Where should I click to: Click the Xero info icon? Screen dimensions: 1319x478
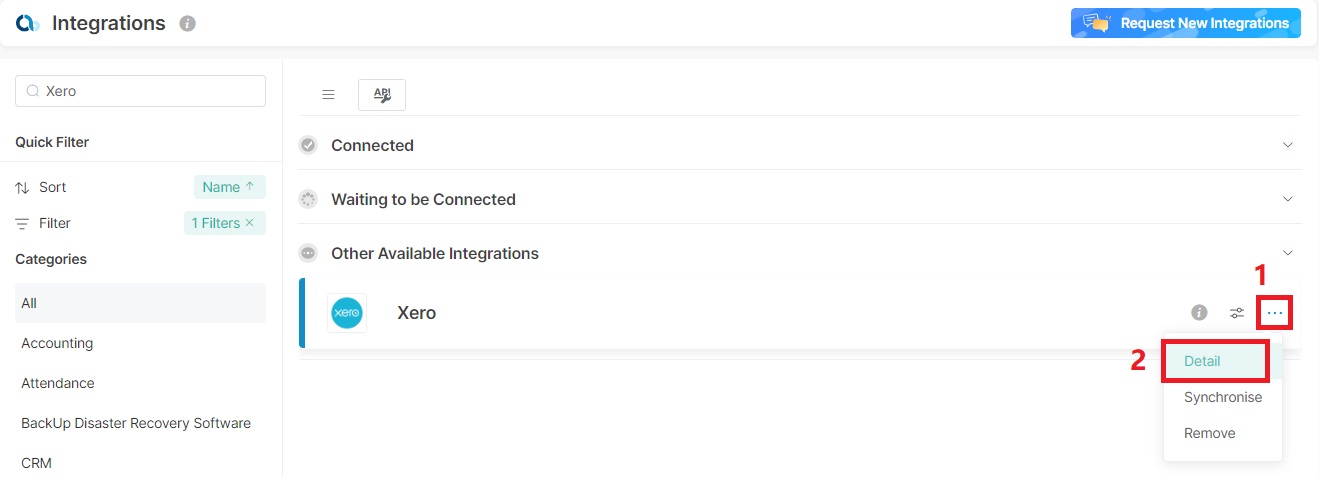1199,313
